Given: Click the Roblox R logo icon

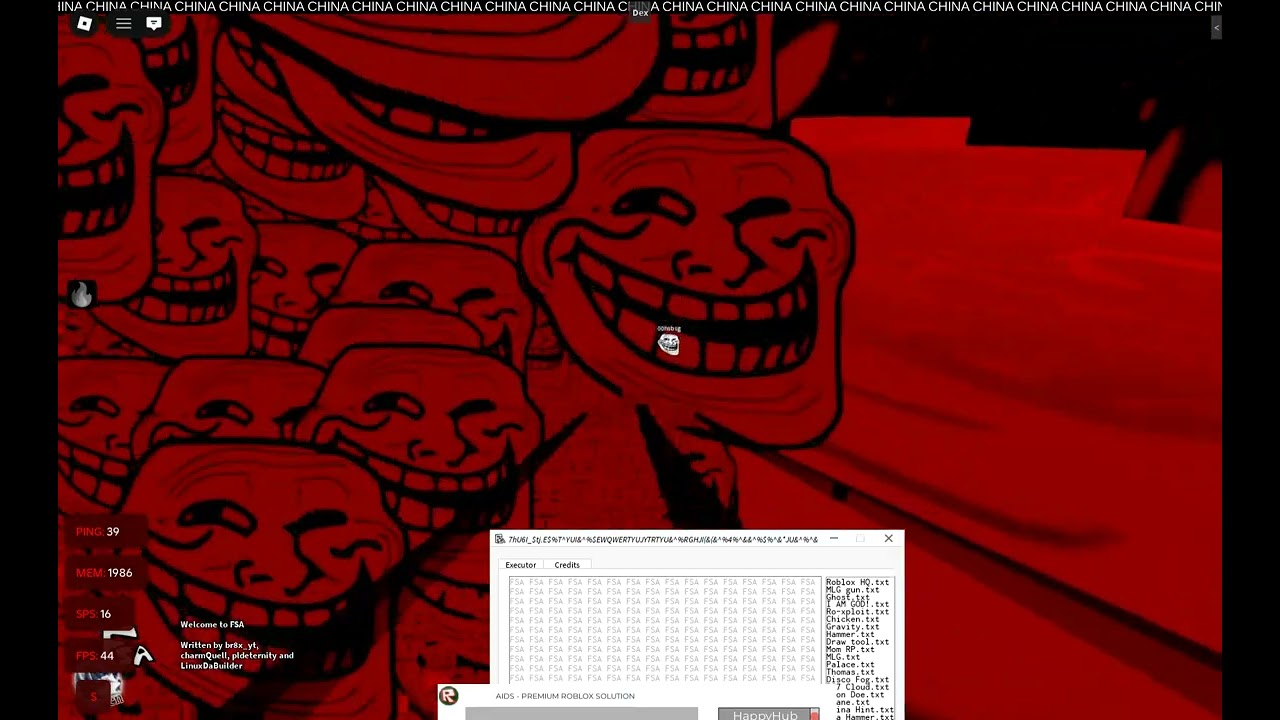Looking at the screenshot, I should pos(448,696).
